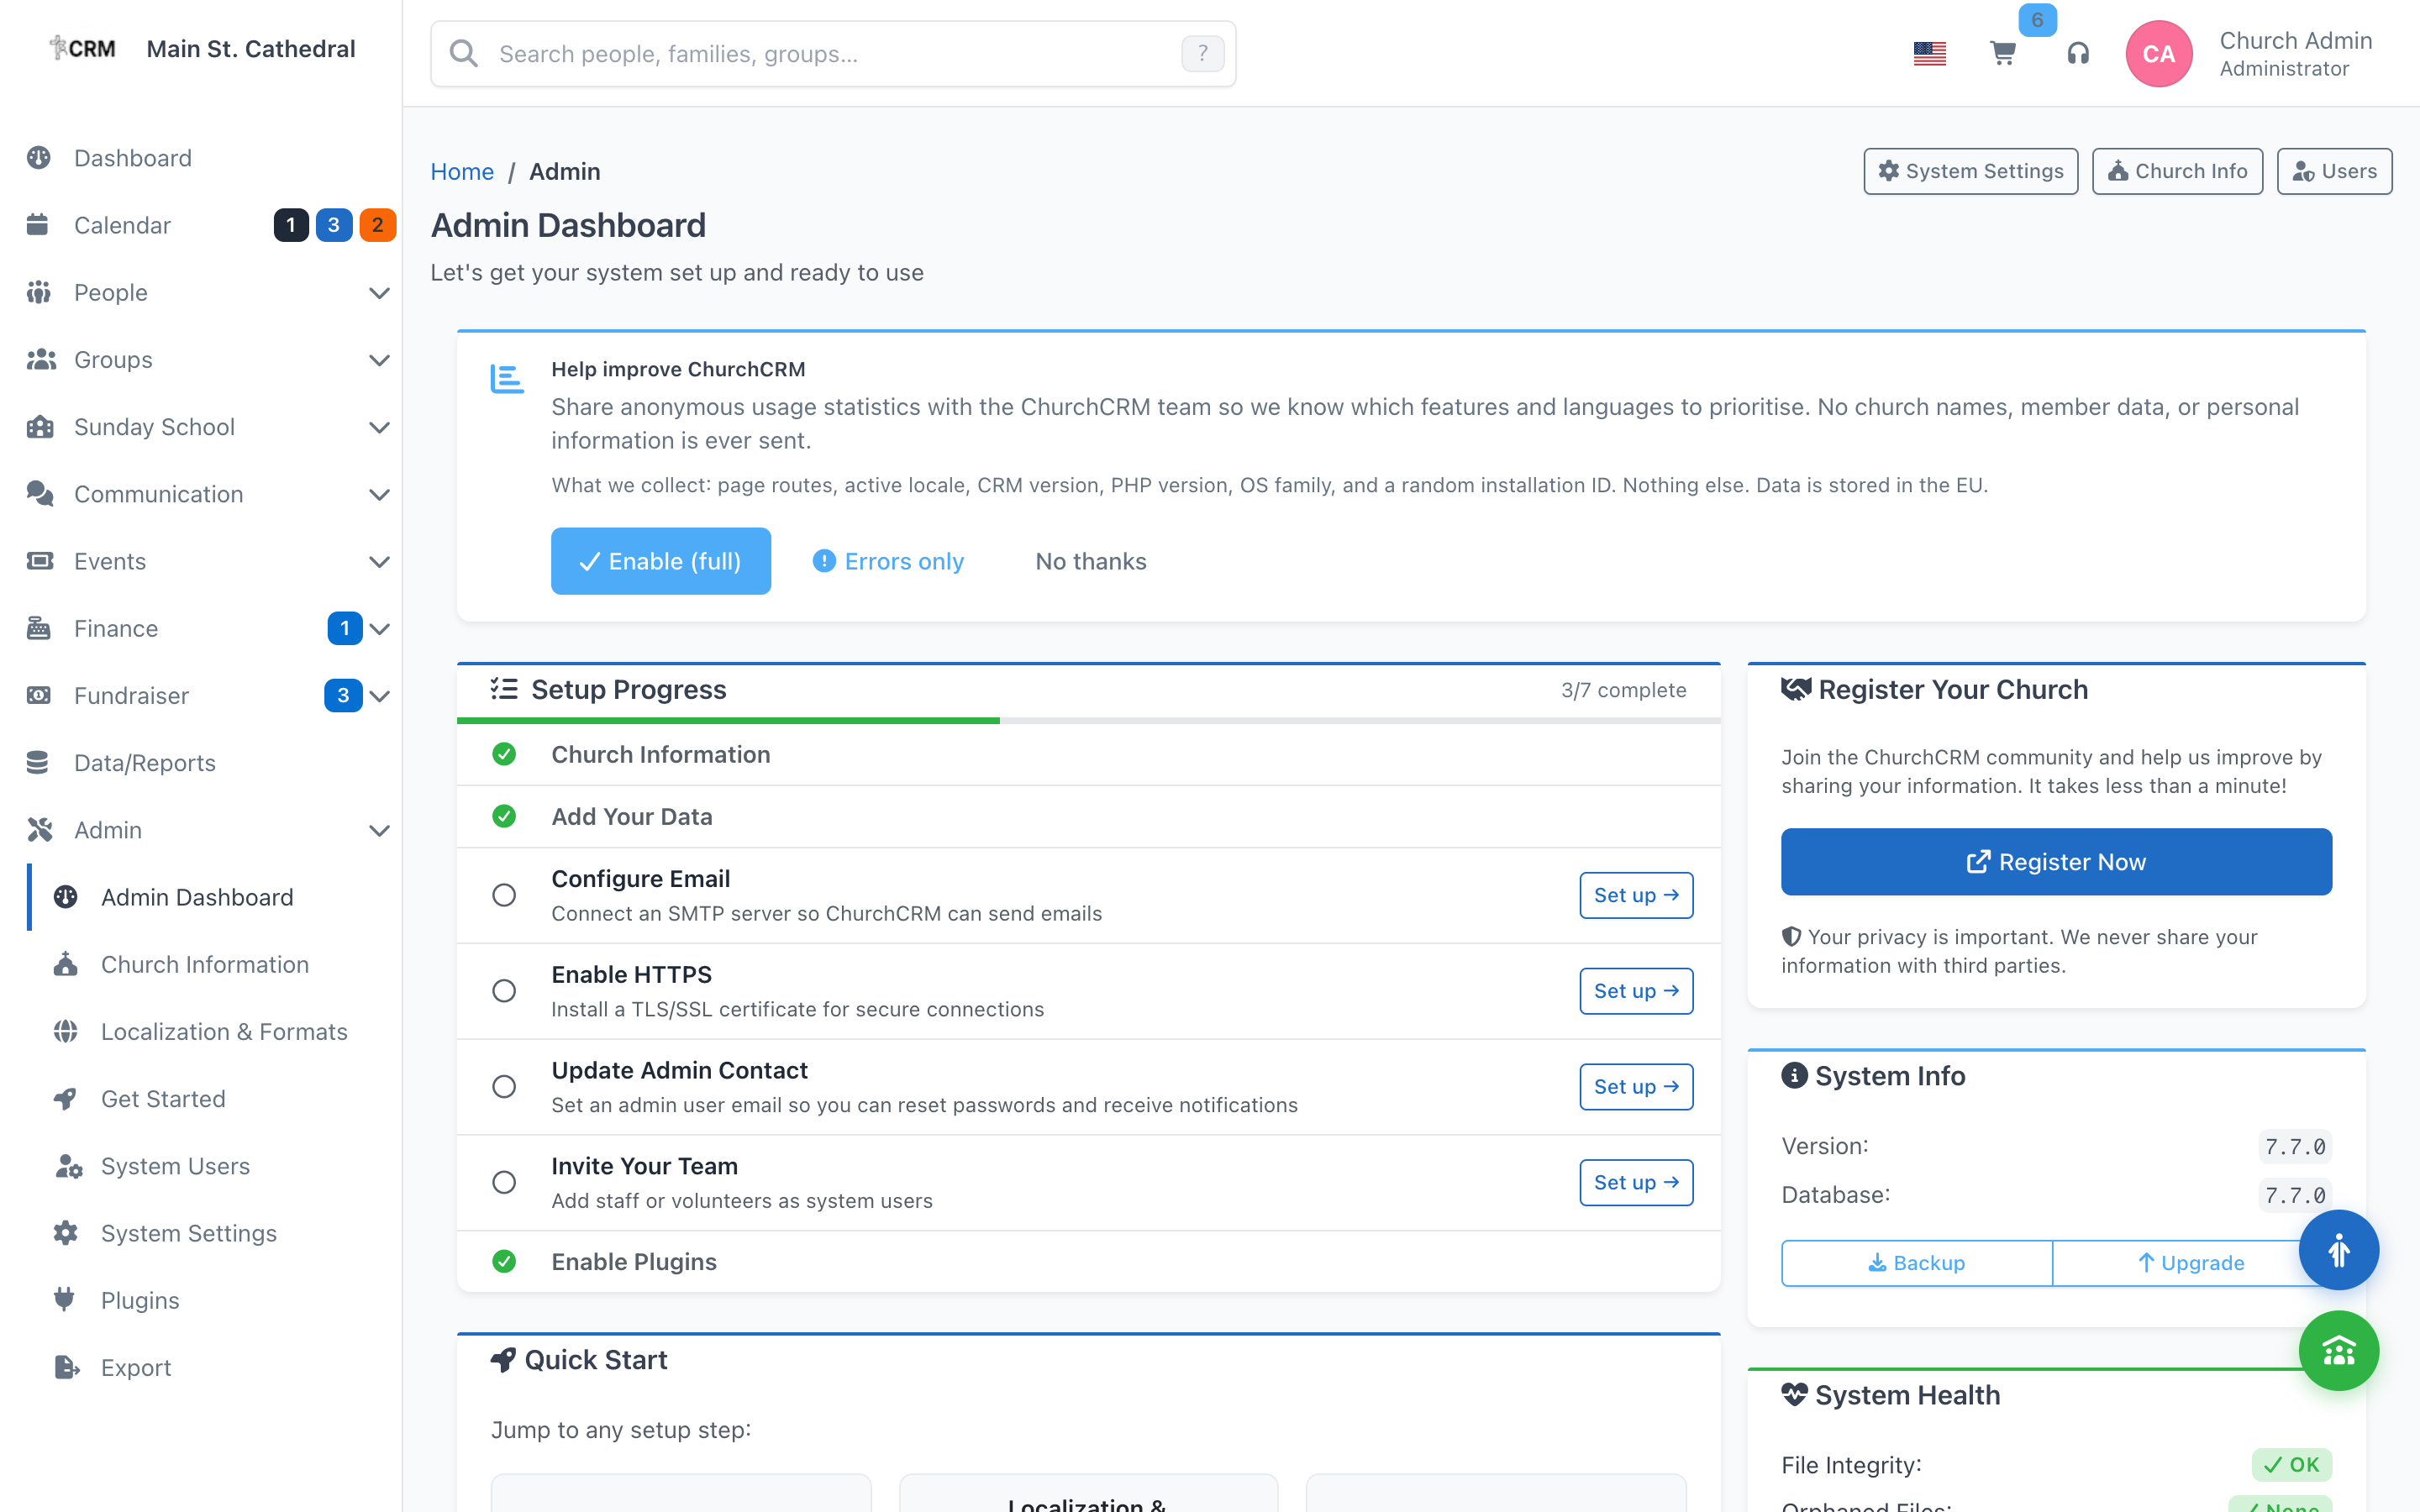Click the People icon in sidebar

[x=39, y=292]
